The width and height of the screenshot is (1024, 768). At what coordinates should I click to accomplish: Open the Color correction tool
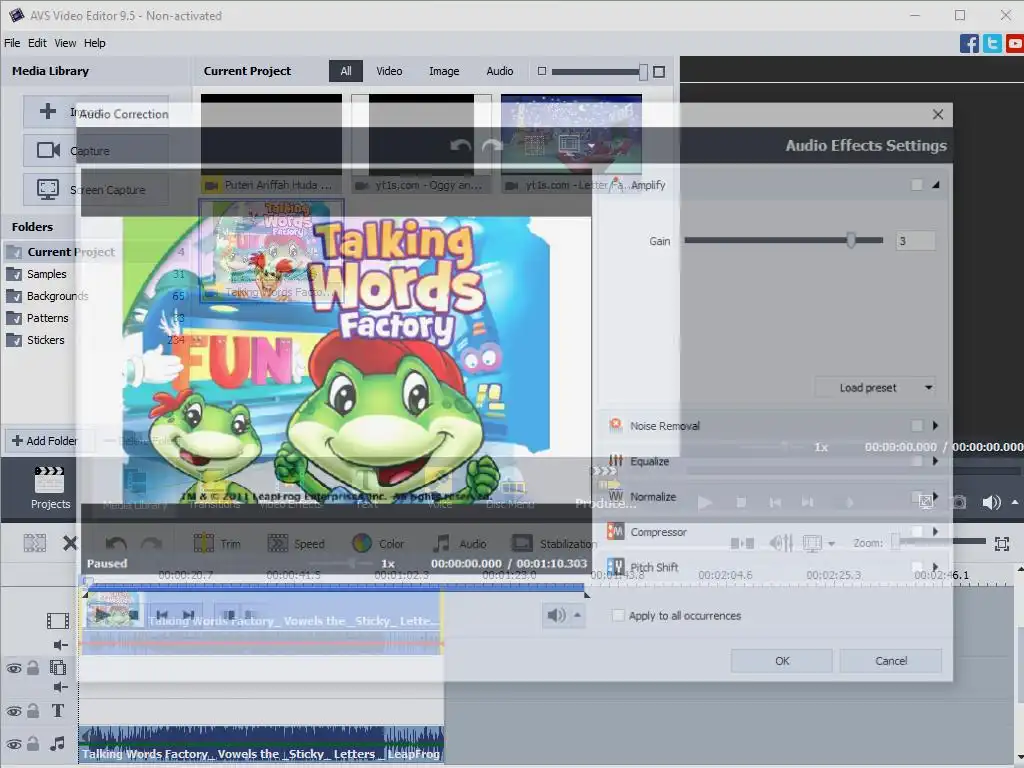pos(378,543)
